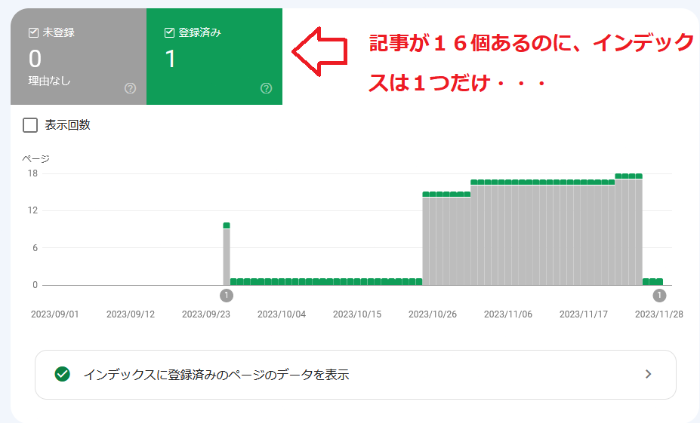Open インデックスに登録済みのページのデータを表示 link
This screenshot has width=700, height=423.
[x=216, y=374]
